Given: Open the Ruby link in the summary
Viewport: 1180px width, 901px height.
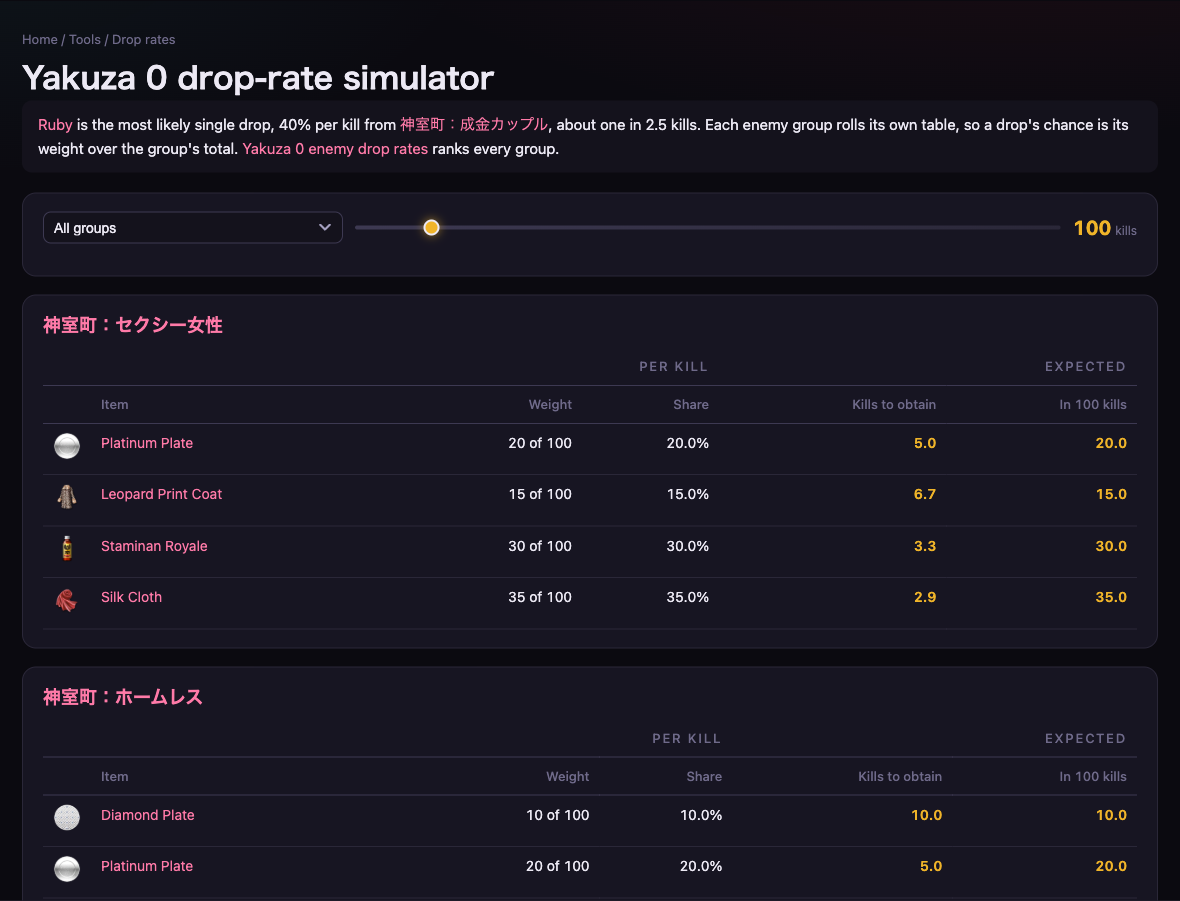Looking at the screenshot, I should [55, 125].
